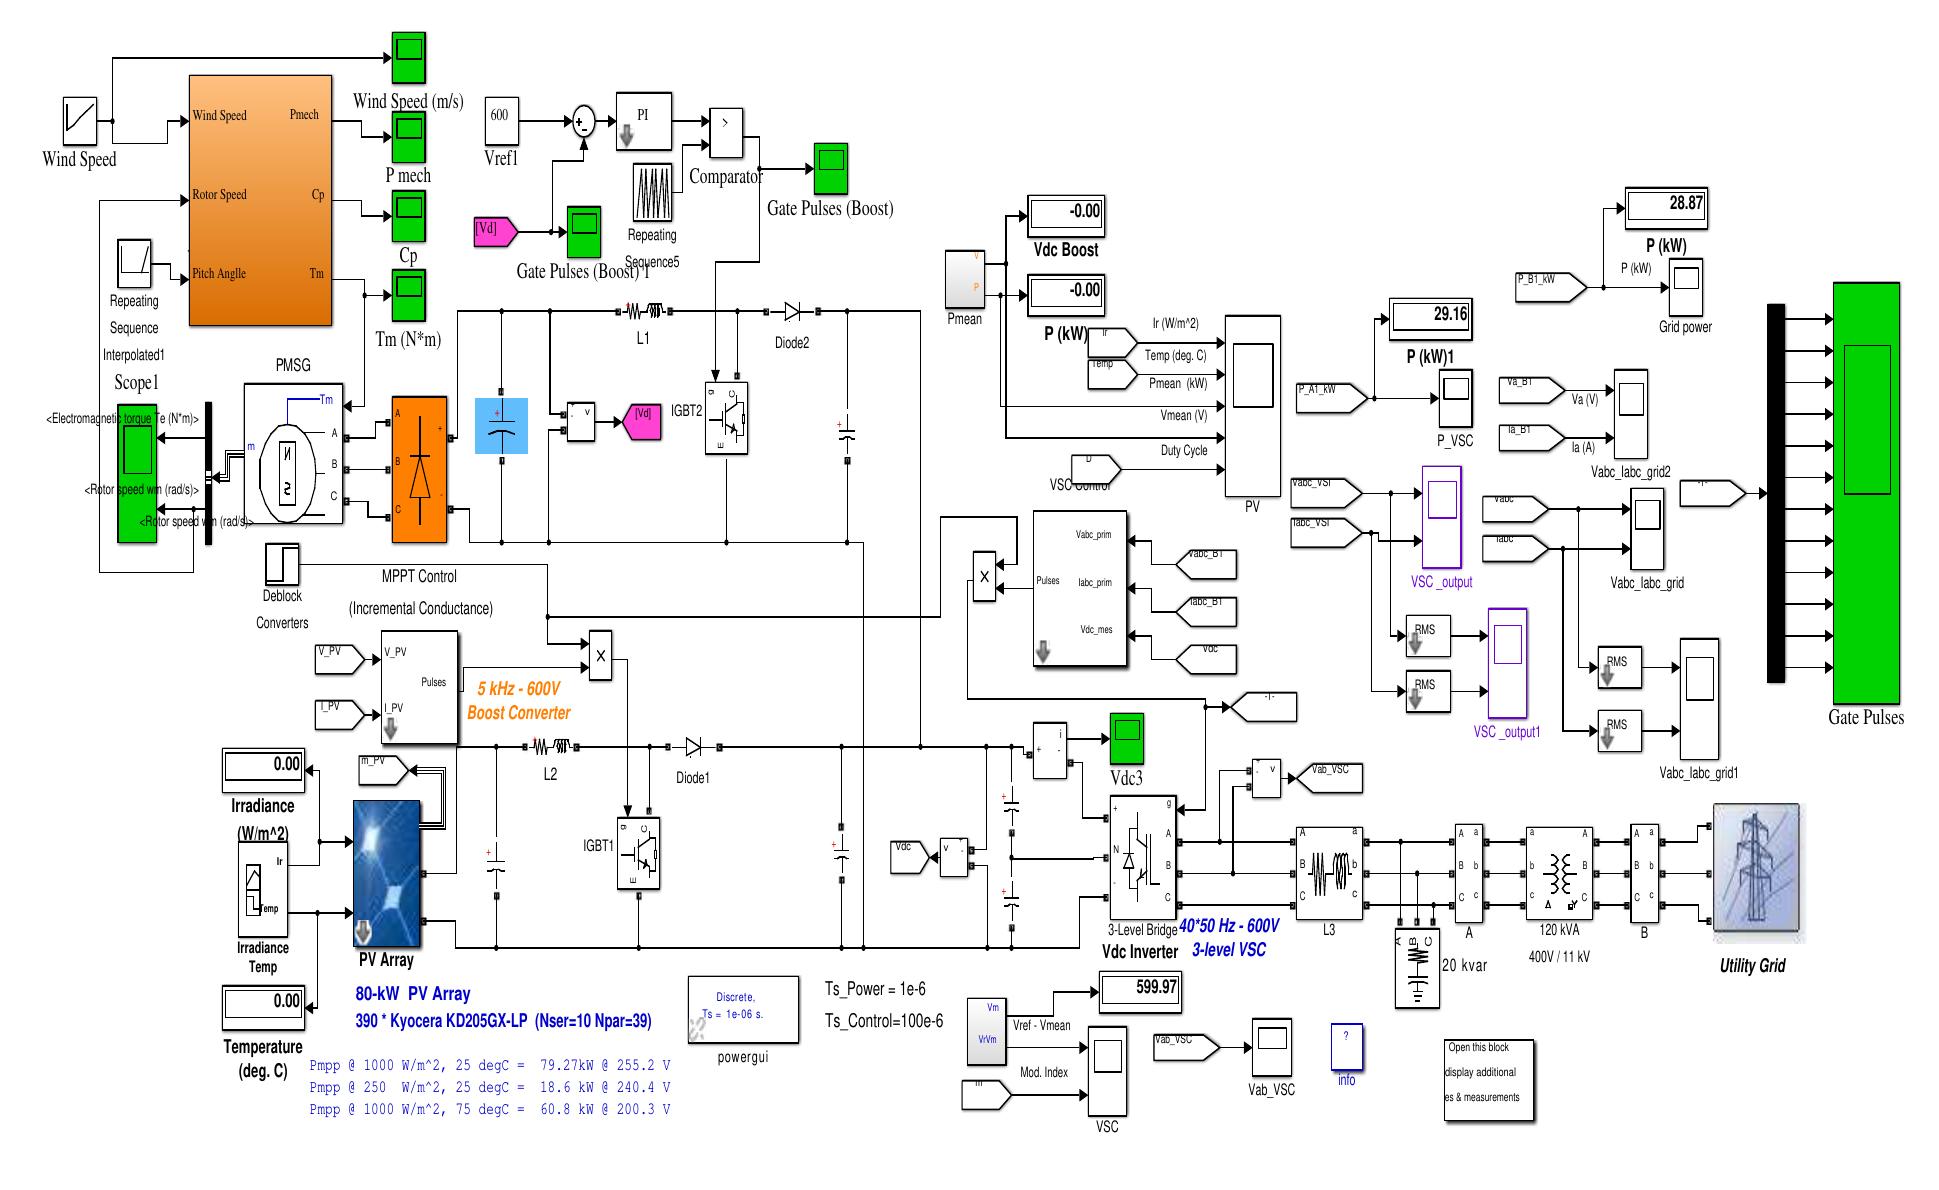Open the PI controller block
The width and height of the screenshot is (1939, 1190).
pos(643,122)
